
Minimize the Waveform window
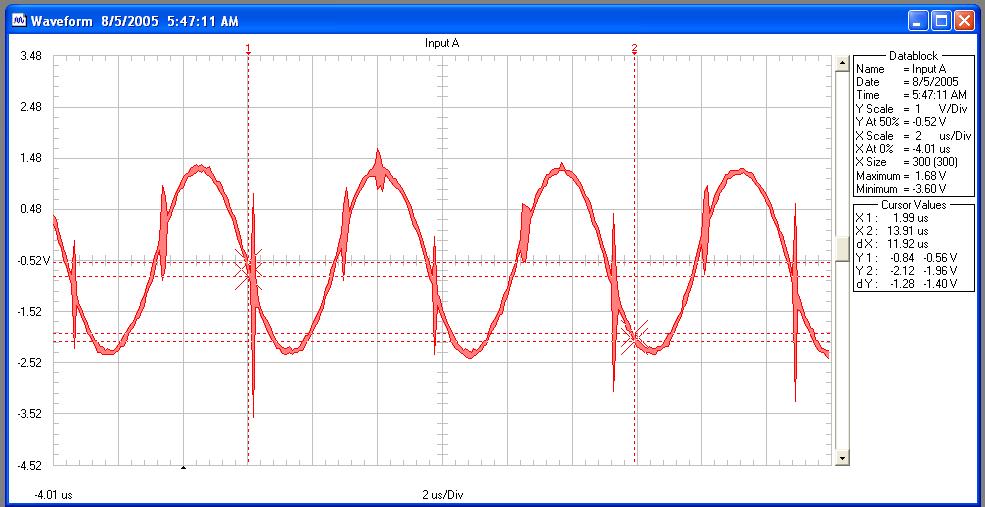918,21
